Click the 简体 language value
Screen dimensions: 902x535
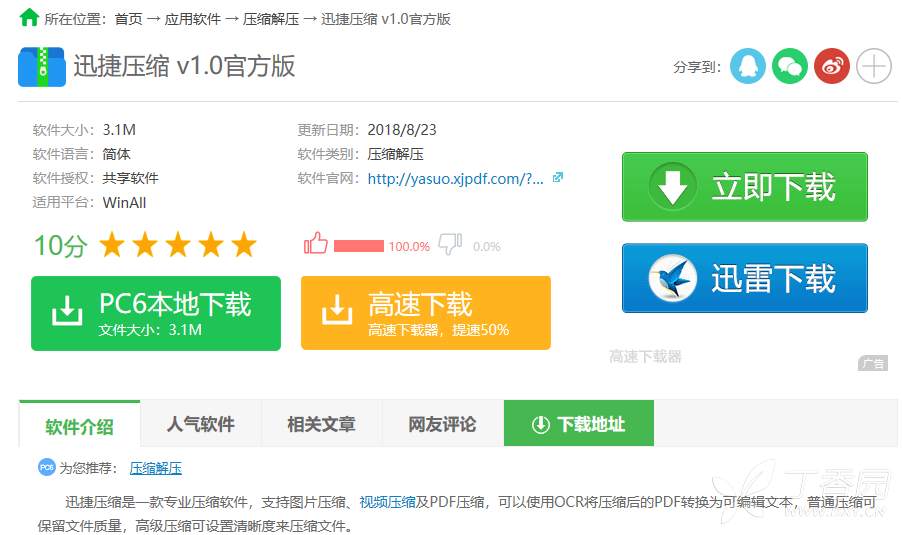click(116, 154)
